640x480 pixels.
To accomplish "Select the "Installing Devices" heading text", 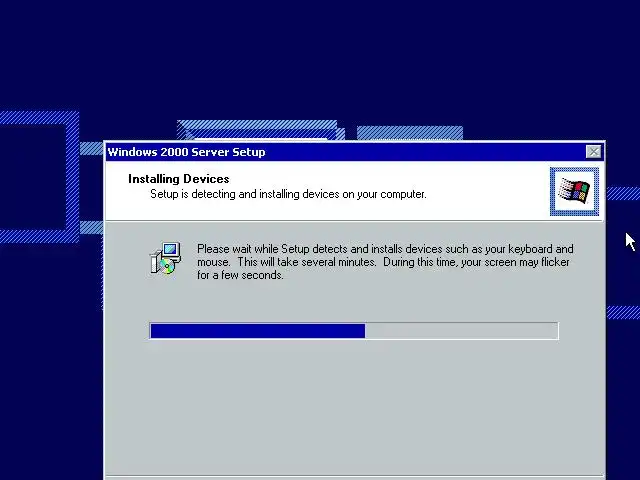I will [178, 179].
